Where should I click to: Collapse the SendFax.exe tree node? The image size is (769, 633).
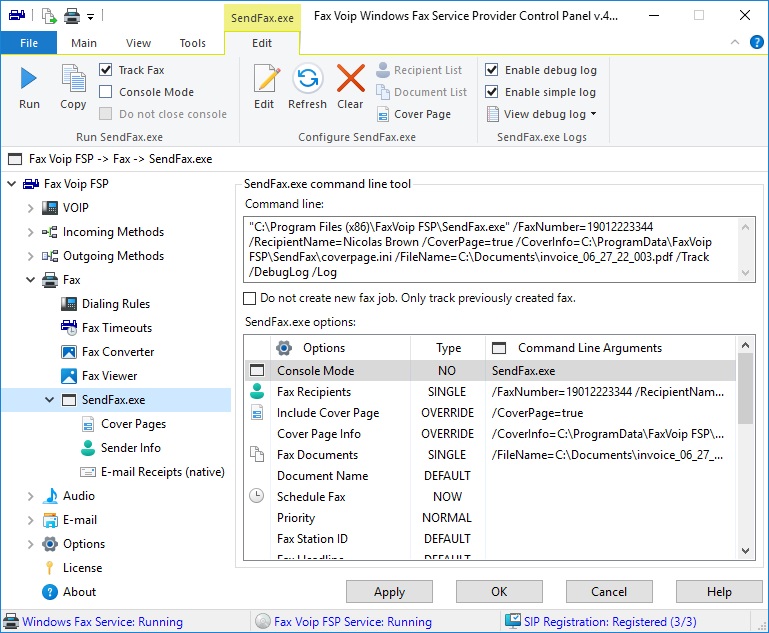[50, 400]
